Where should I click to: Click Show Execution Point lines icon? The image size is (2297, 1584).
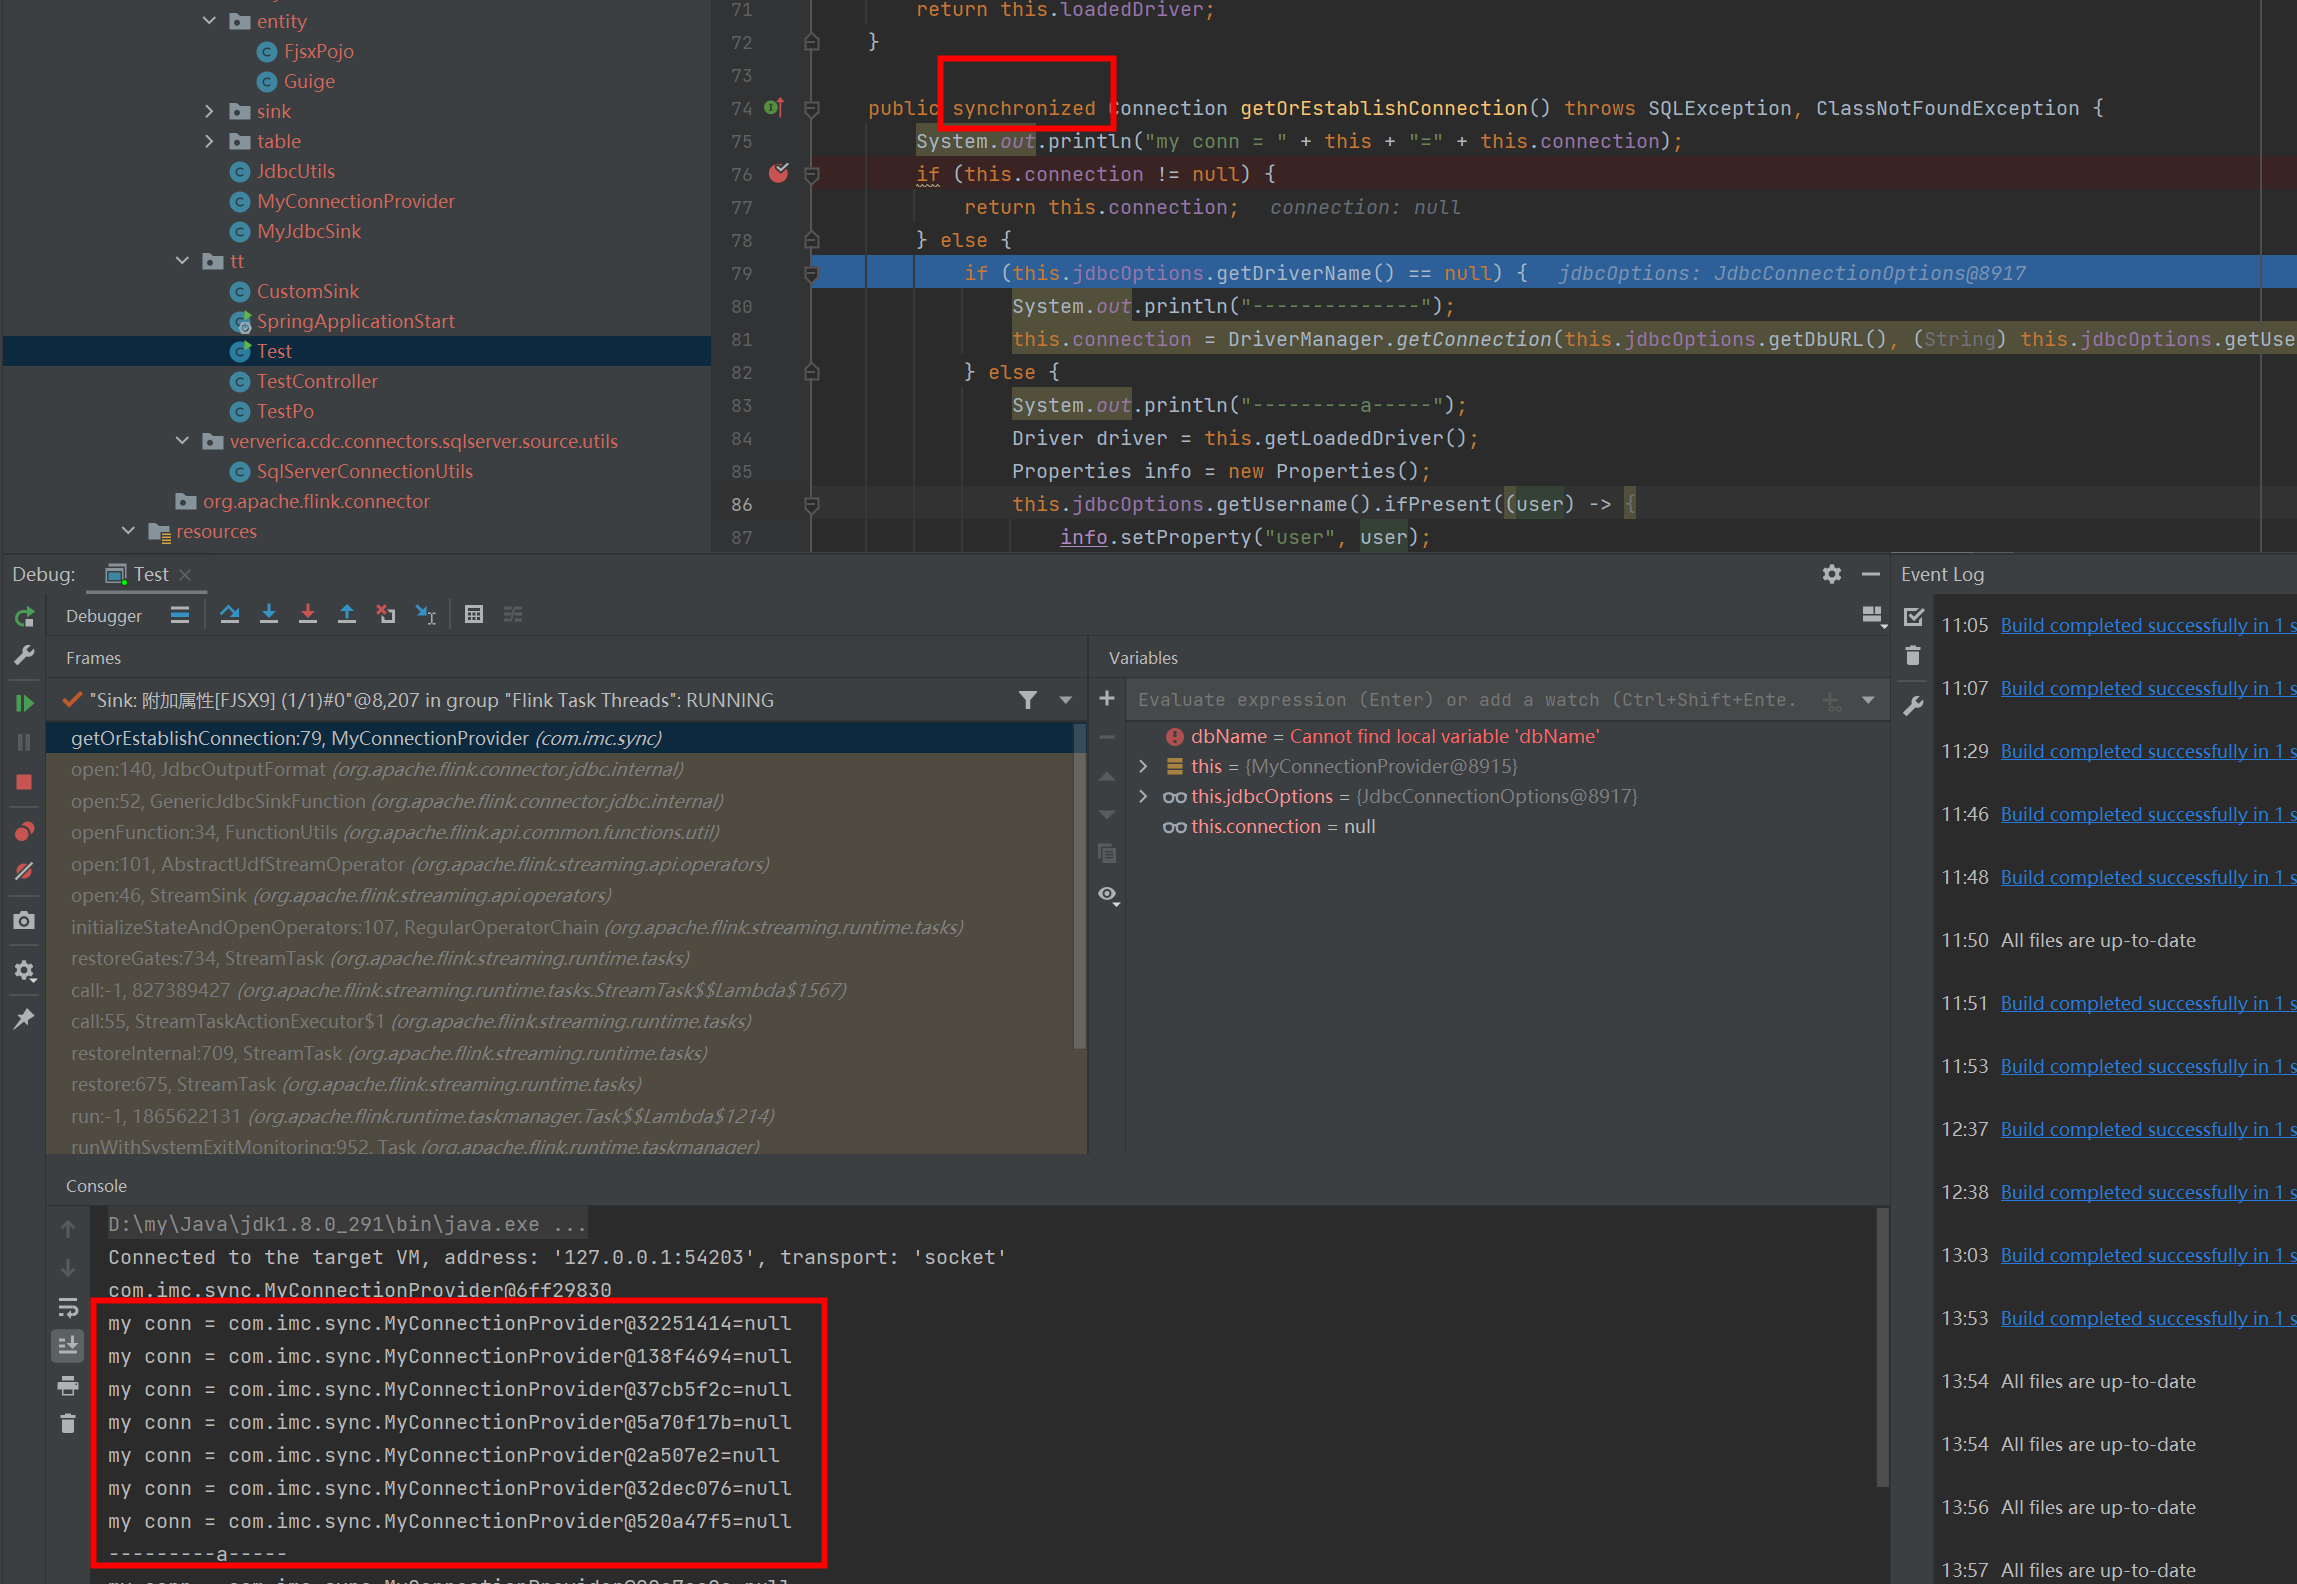(x=180, y=614)
